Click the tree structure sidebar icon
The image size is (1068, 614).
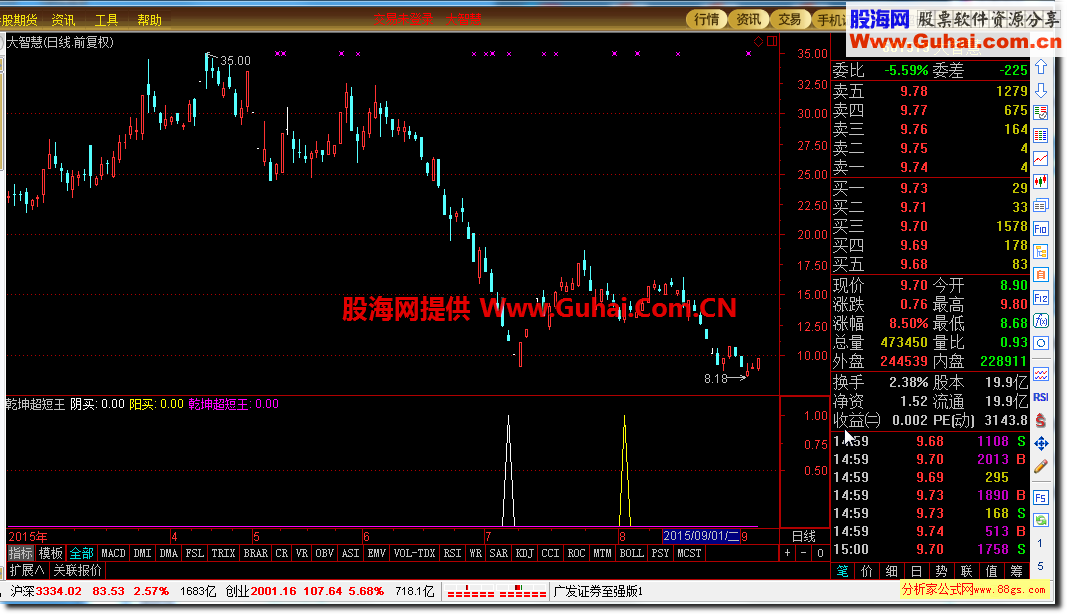pos(1041,251)
